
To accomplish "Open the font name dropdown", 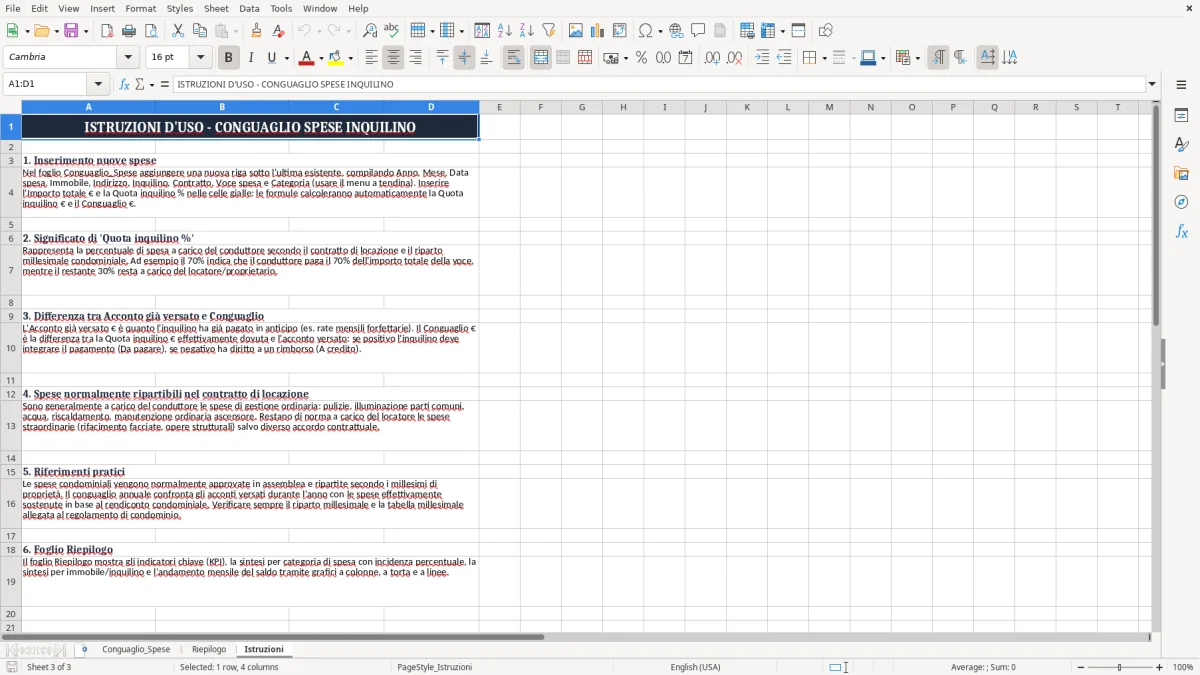I will coord(128,58).
